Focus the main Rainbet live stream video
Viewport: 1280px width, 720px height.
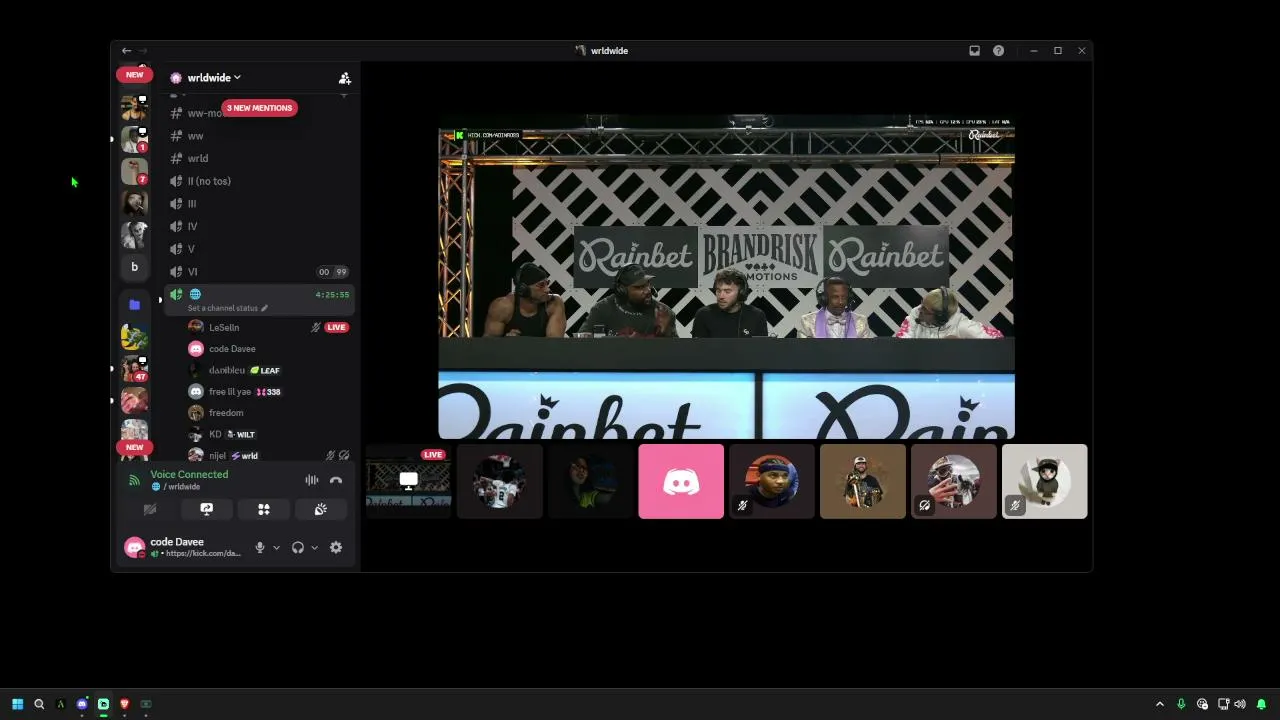[x=726, y=277]
